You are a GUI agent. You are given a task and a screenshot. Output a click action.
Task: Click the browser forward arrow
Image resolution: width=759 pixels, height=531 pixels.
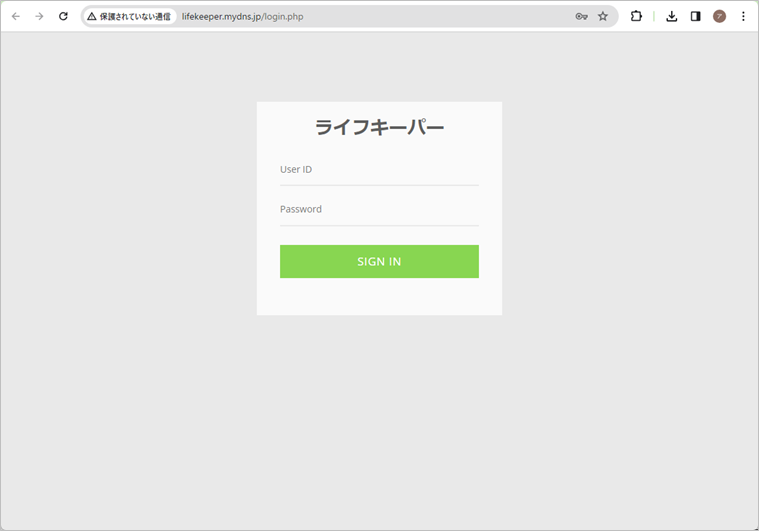pos(39,16)
